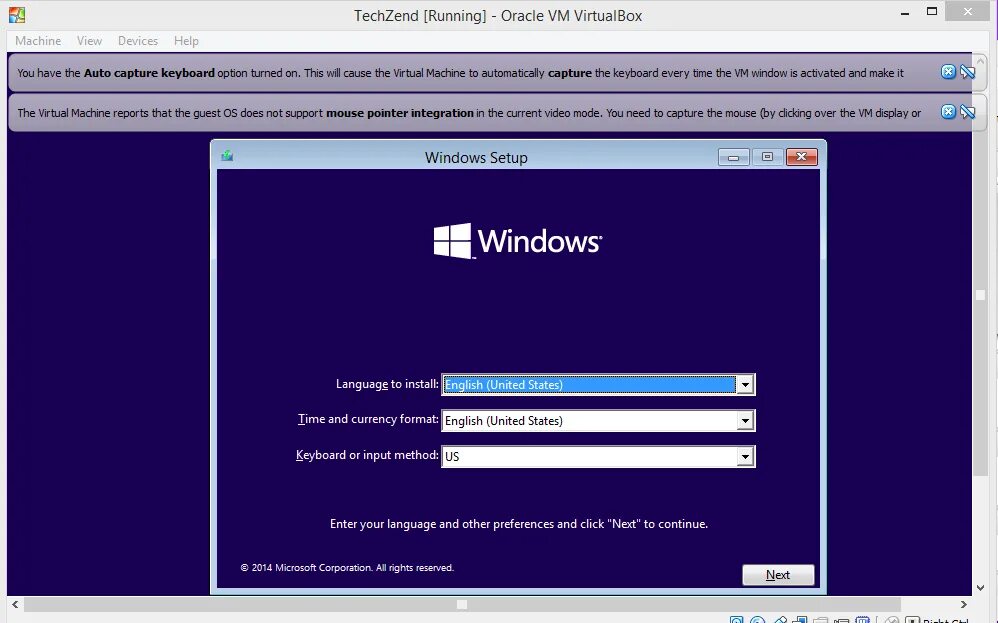This screenshot has height=623, width=998.
Task: Click the horizontal scrollbar left arrow
Action: (15, 605)
